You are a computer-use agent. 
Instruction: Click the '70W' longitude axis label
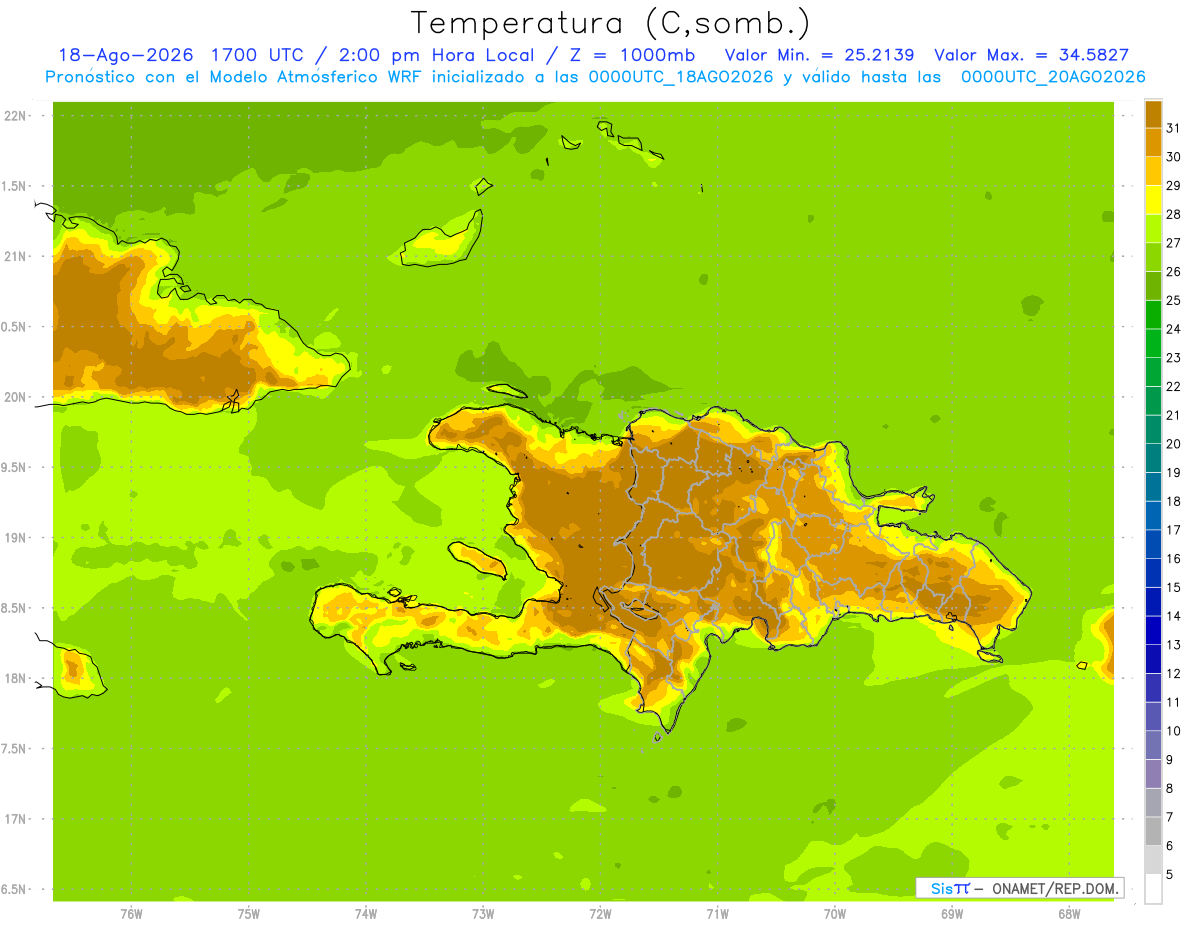coord(835,914)
